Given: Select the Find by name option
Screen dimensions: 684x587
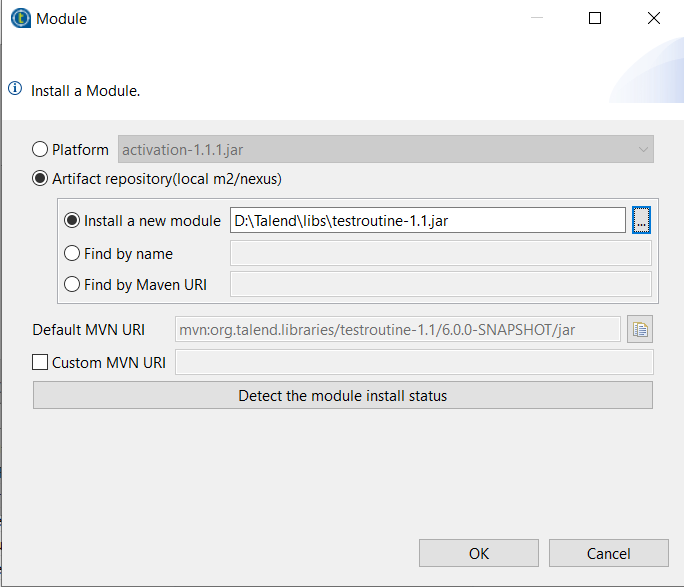Looking at the screenshot, I should [x=72, y=253].
